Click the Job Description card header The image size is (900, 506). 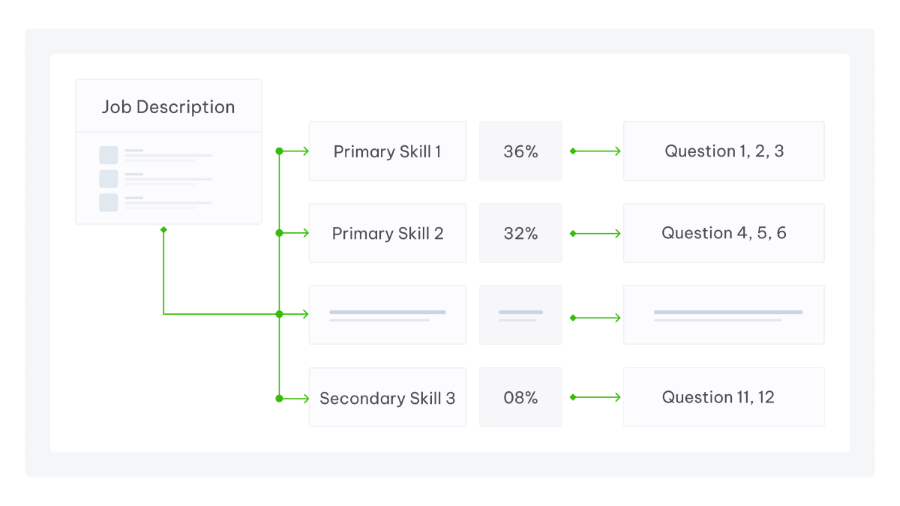[x=168, y=107]
